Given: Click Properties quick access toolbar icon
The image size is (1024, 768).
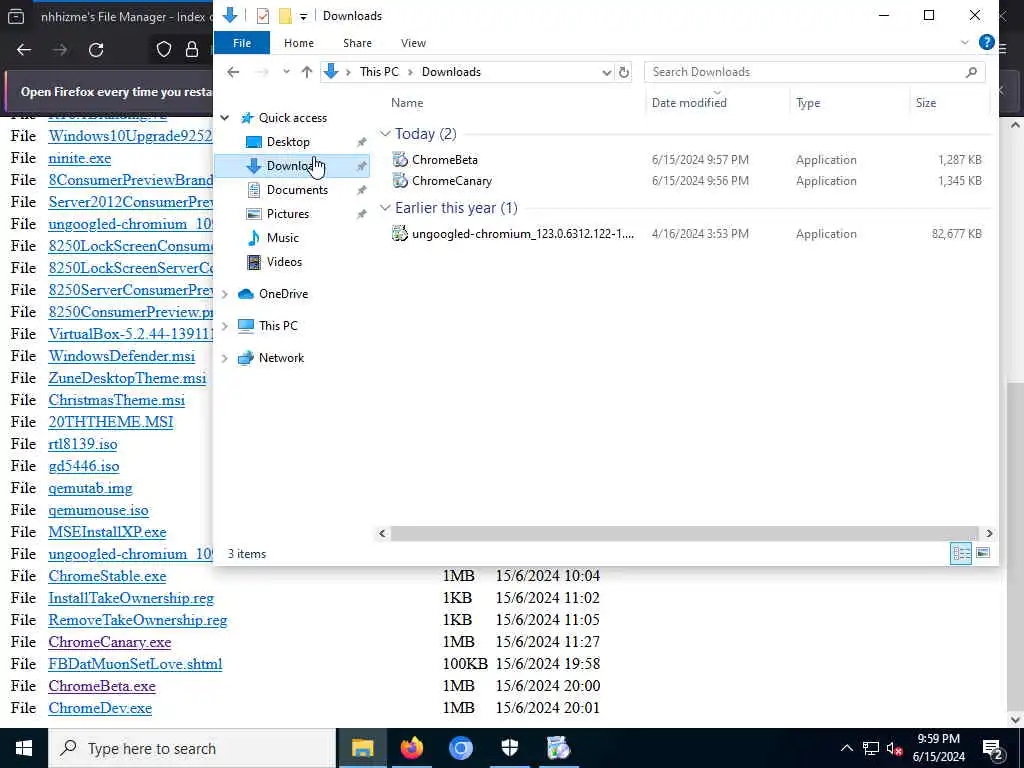Looking at the screenshot, I should coord(263,16).
